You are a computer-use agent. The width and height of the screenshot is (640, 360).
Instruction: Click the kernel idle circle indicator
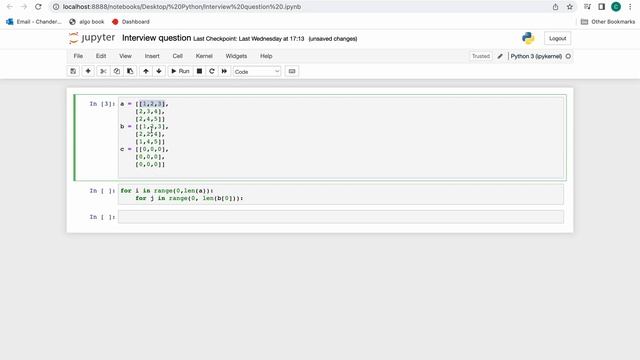tap(568, 56)
